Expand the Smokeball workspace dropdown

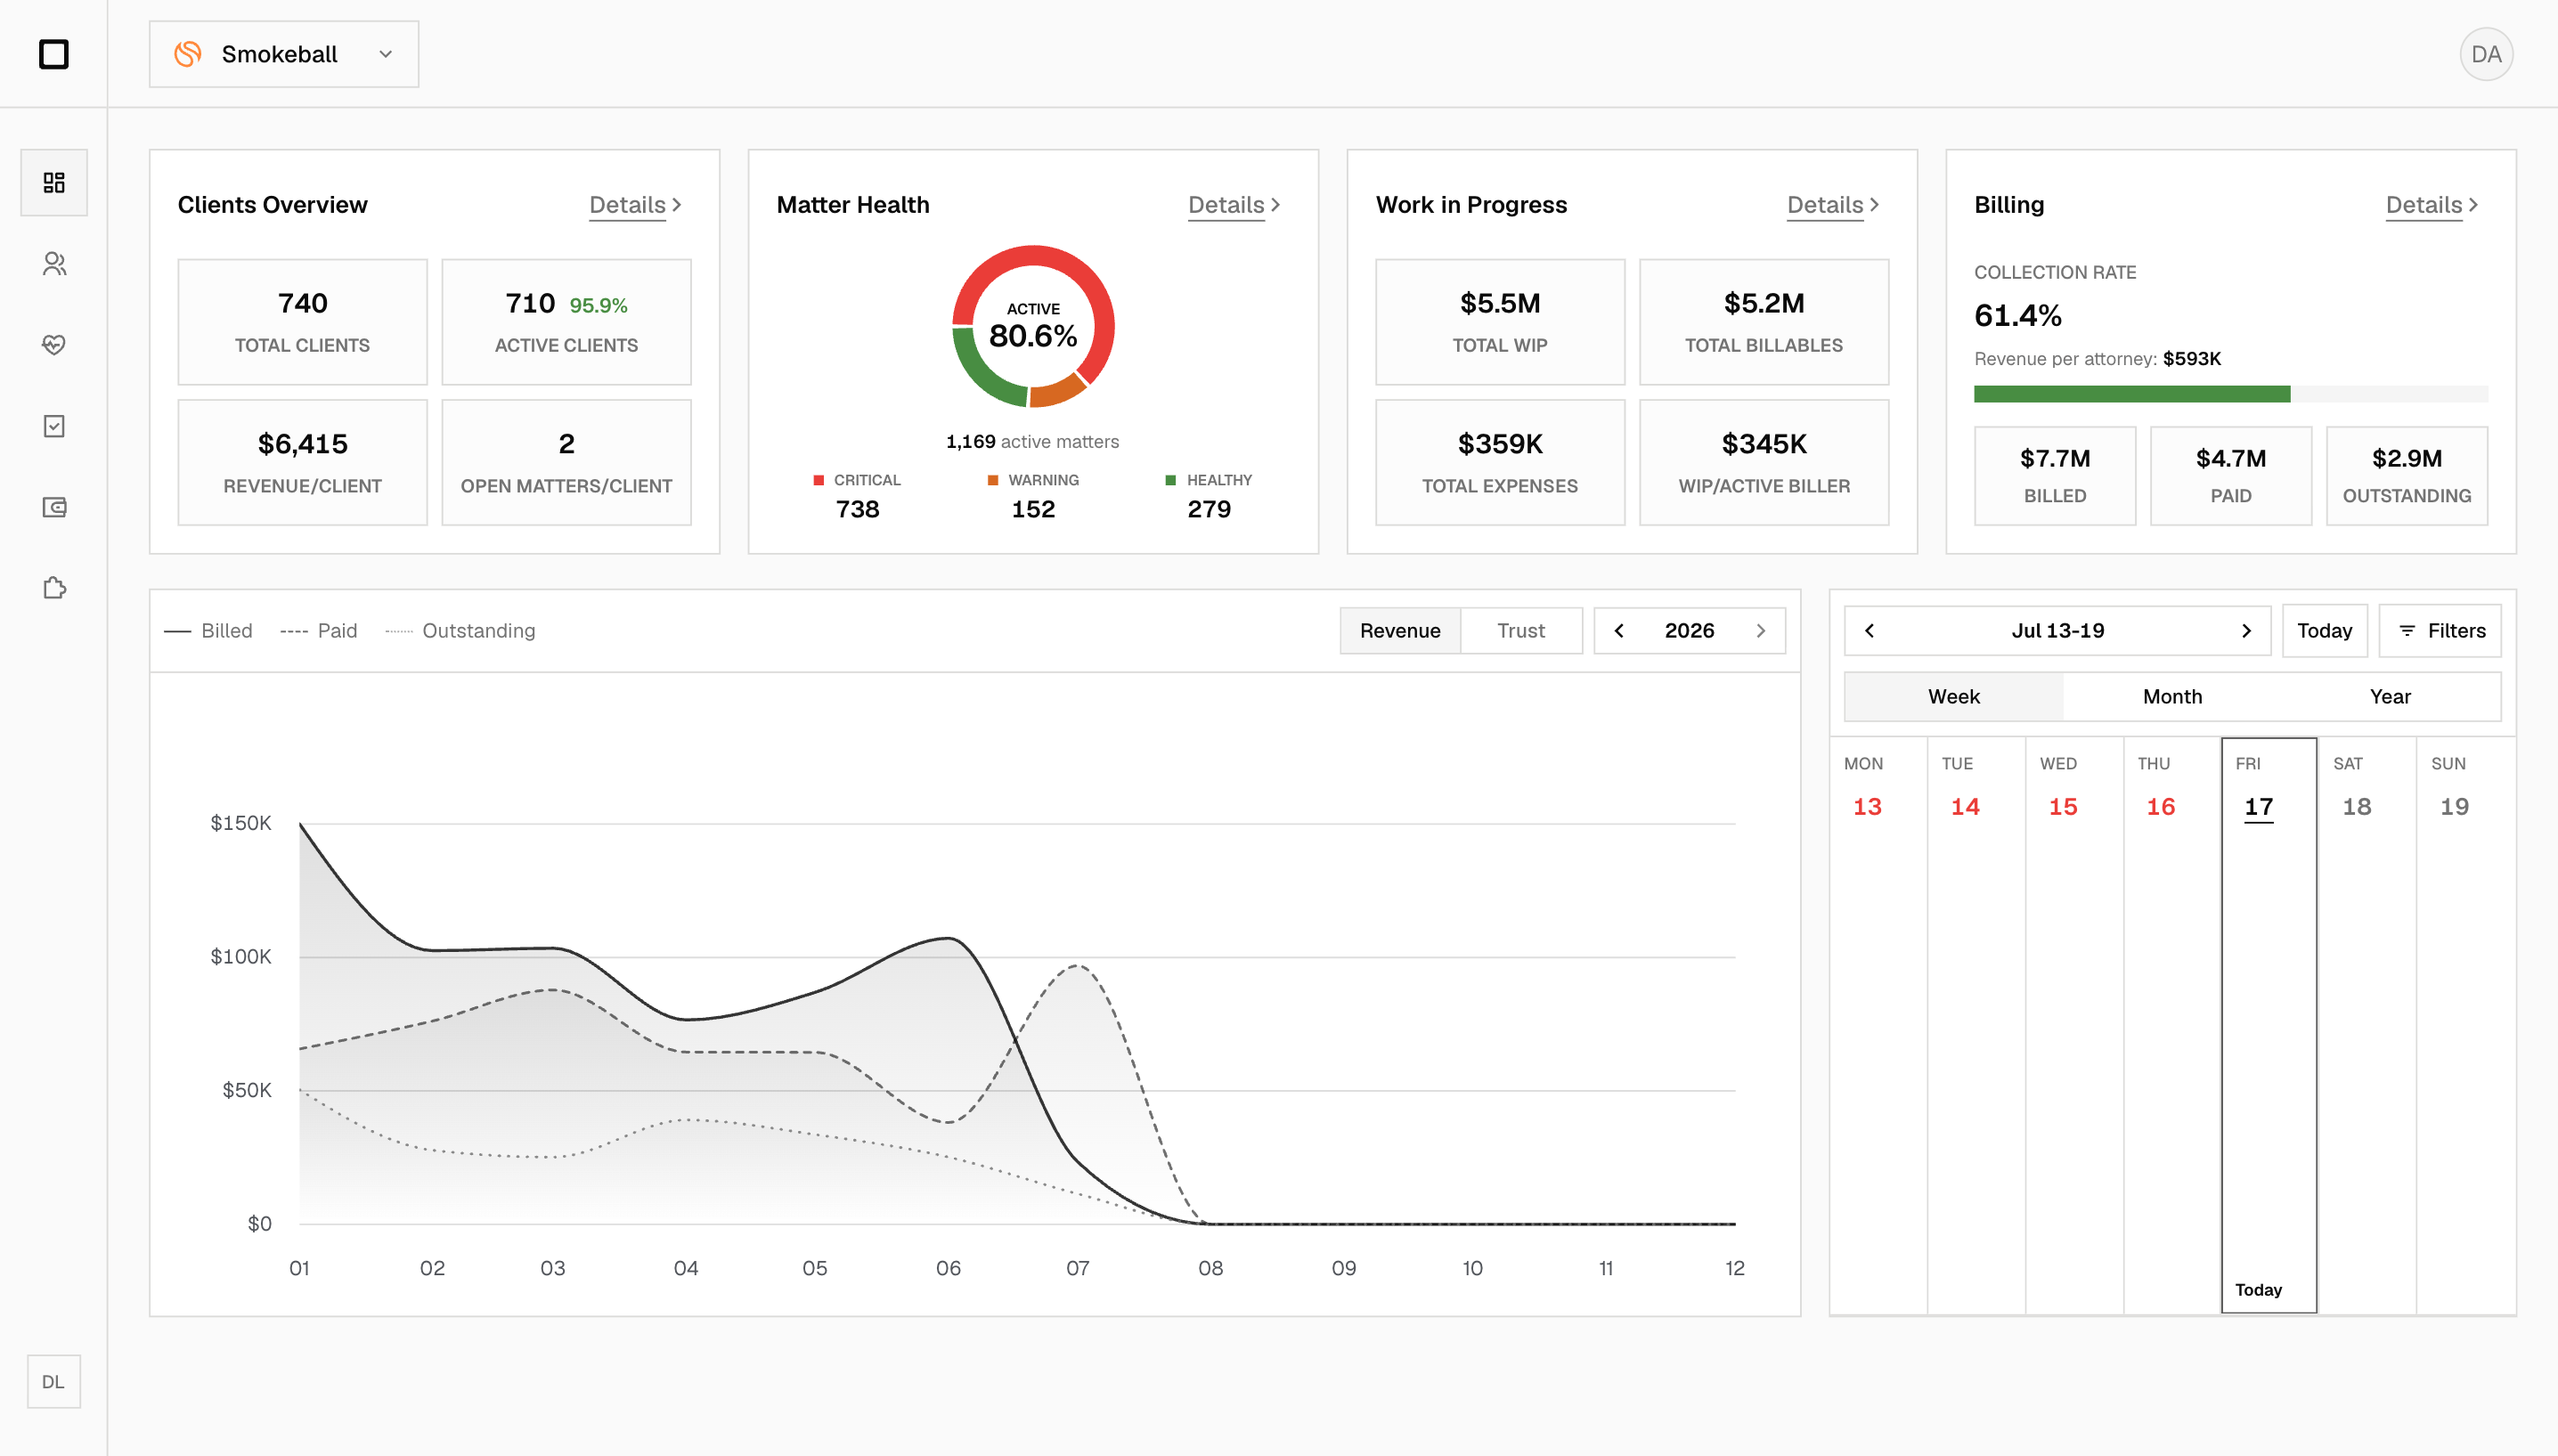[284, 54]
